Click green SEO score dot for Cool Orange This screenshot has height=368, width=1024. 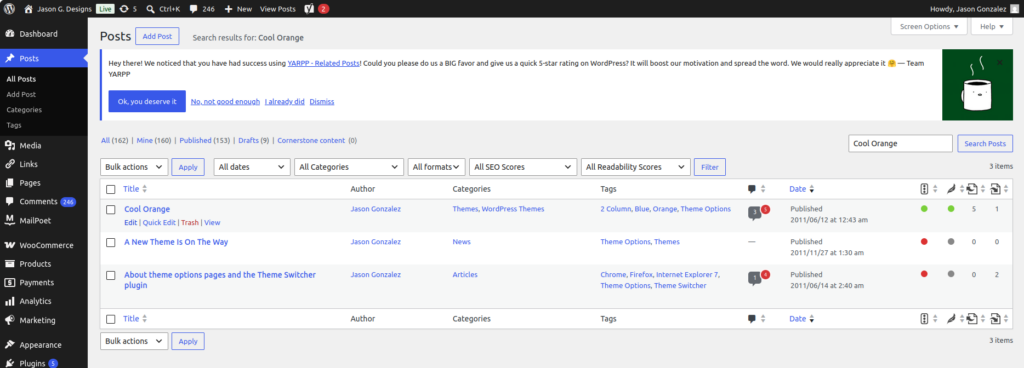pyautogui.click(x=924, y=209)
